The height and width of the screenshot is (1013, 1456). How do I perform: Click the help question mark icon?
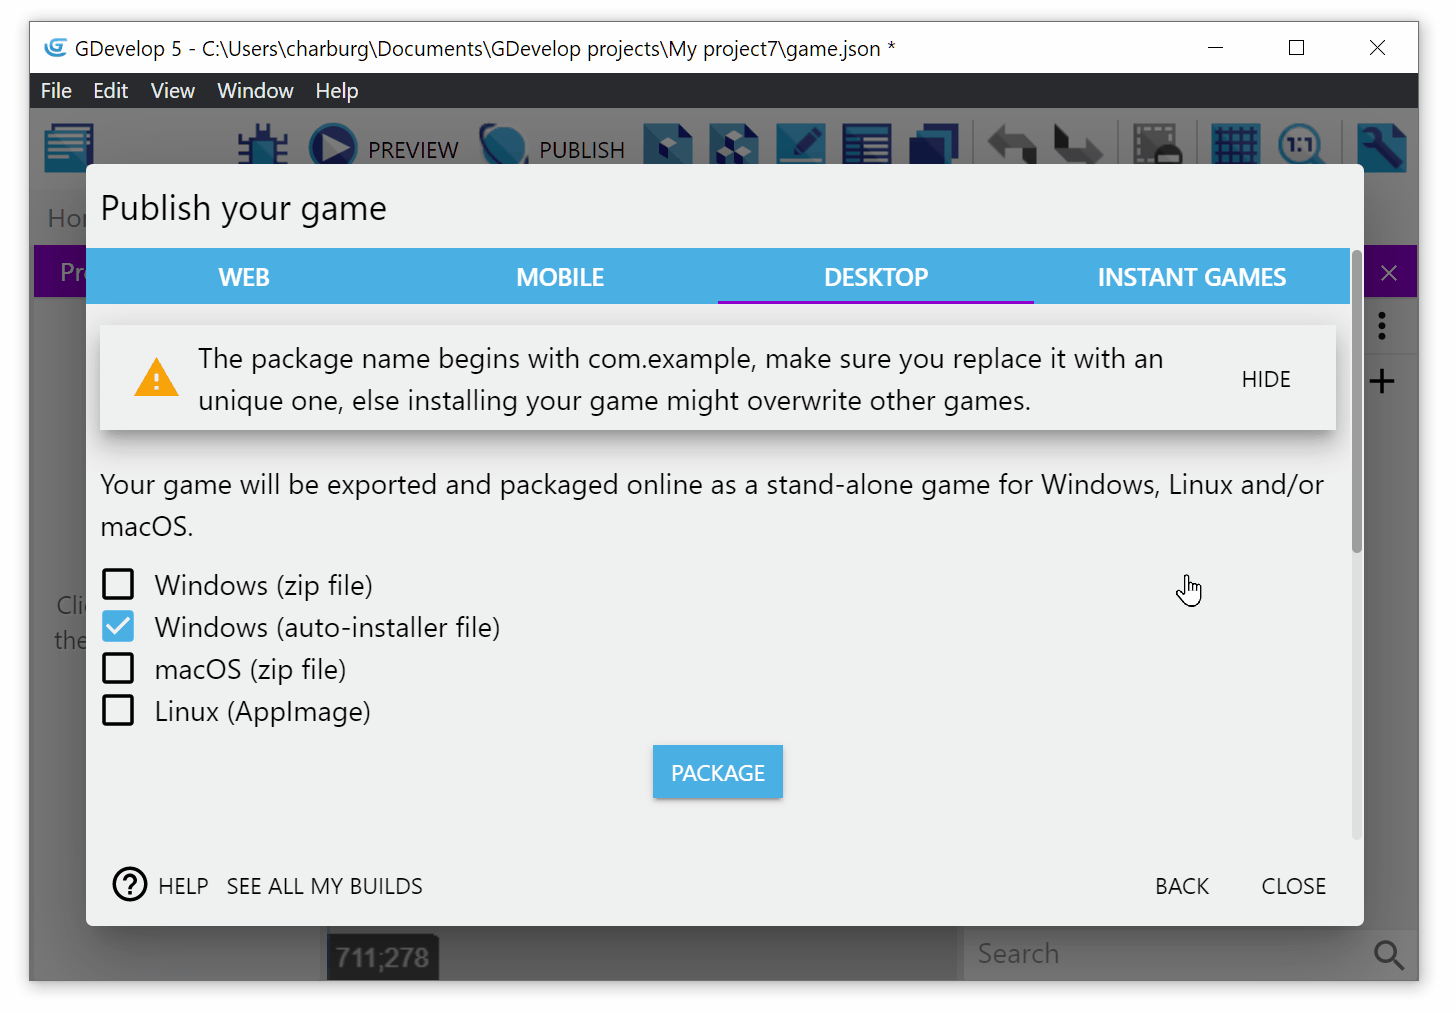[130, 885]
